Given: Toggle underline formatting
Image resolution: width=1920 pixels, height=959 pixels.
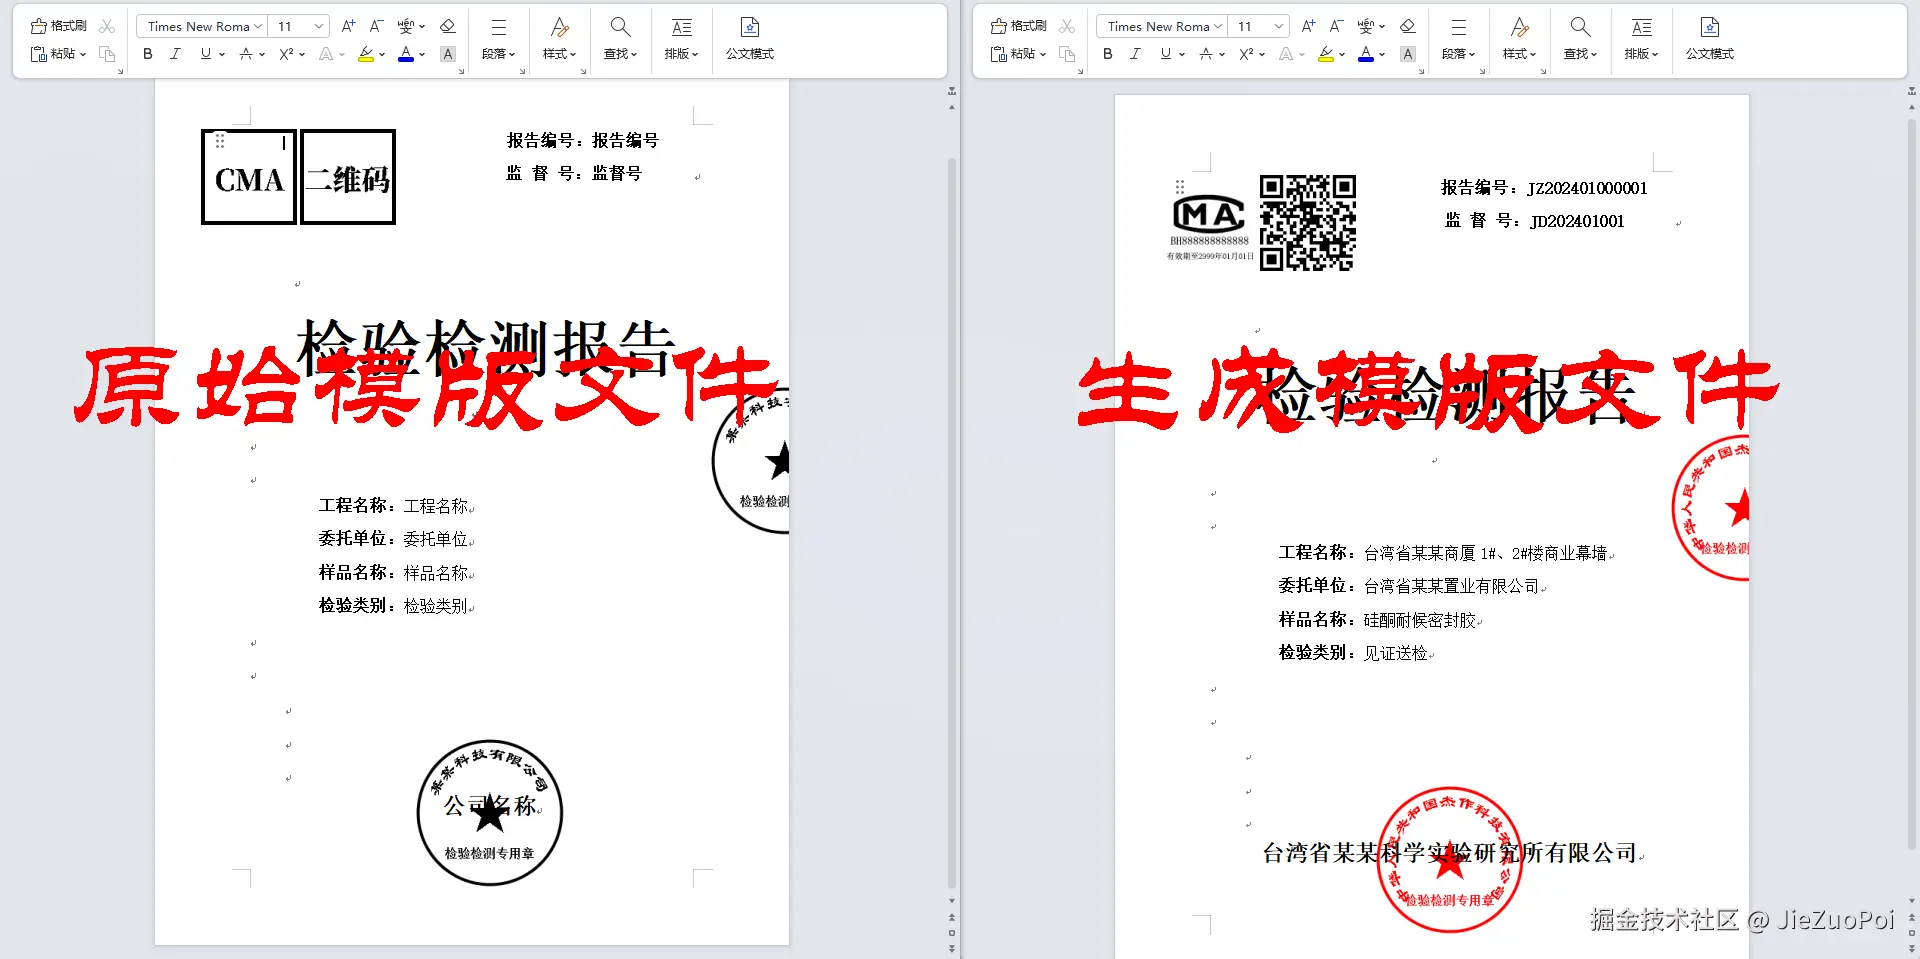Looking at the screenshot, I should (203, 54).
